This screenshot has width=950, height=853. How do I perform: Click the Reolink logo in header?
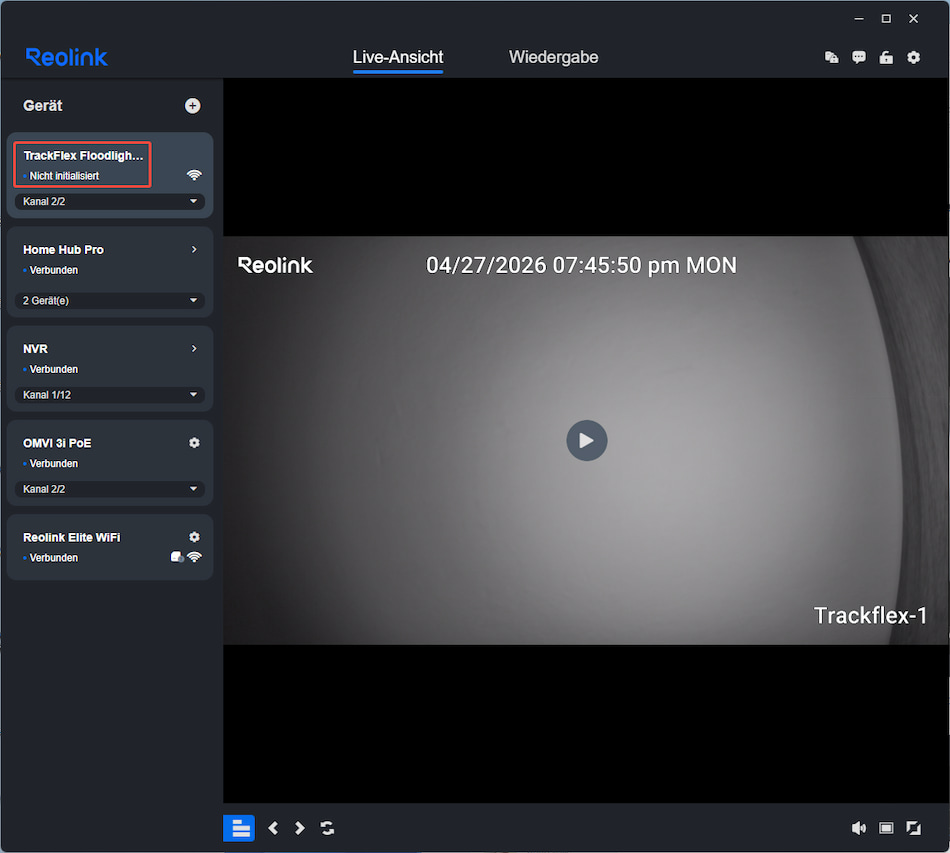coord(67,58)
